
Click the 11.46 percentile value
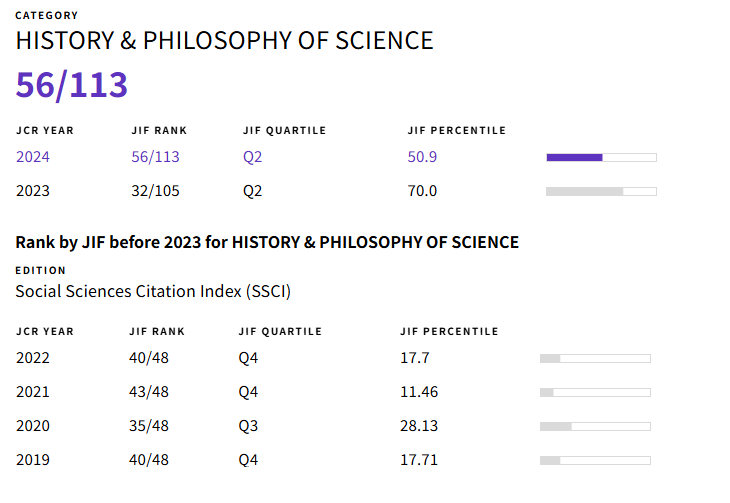(419, 392)
